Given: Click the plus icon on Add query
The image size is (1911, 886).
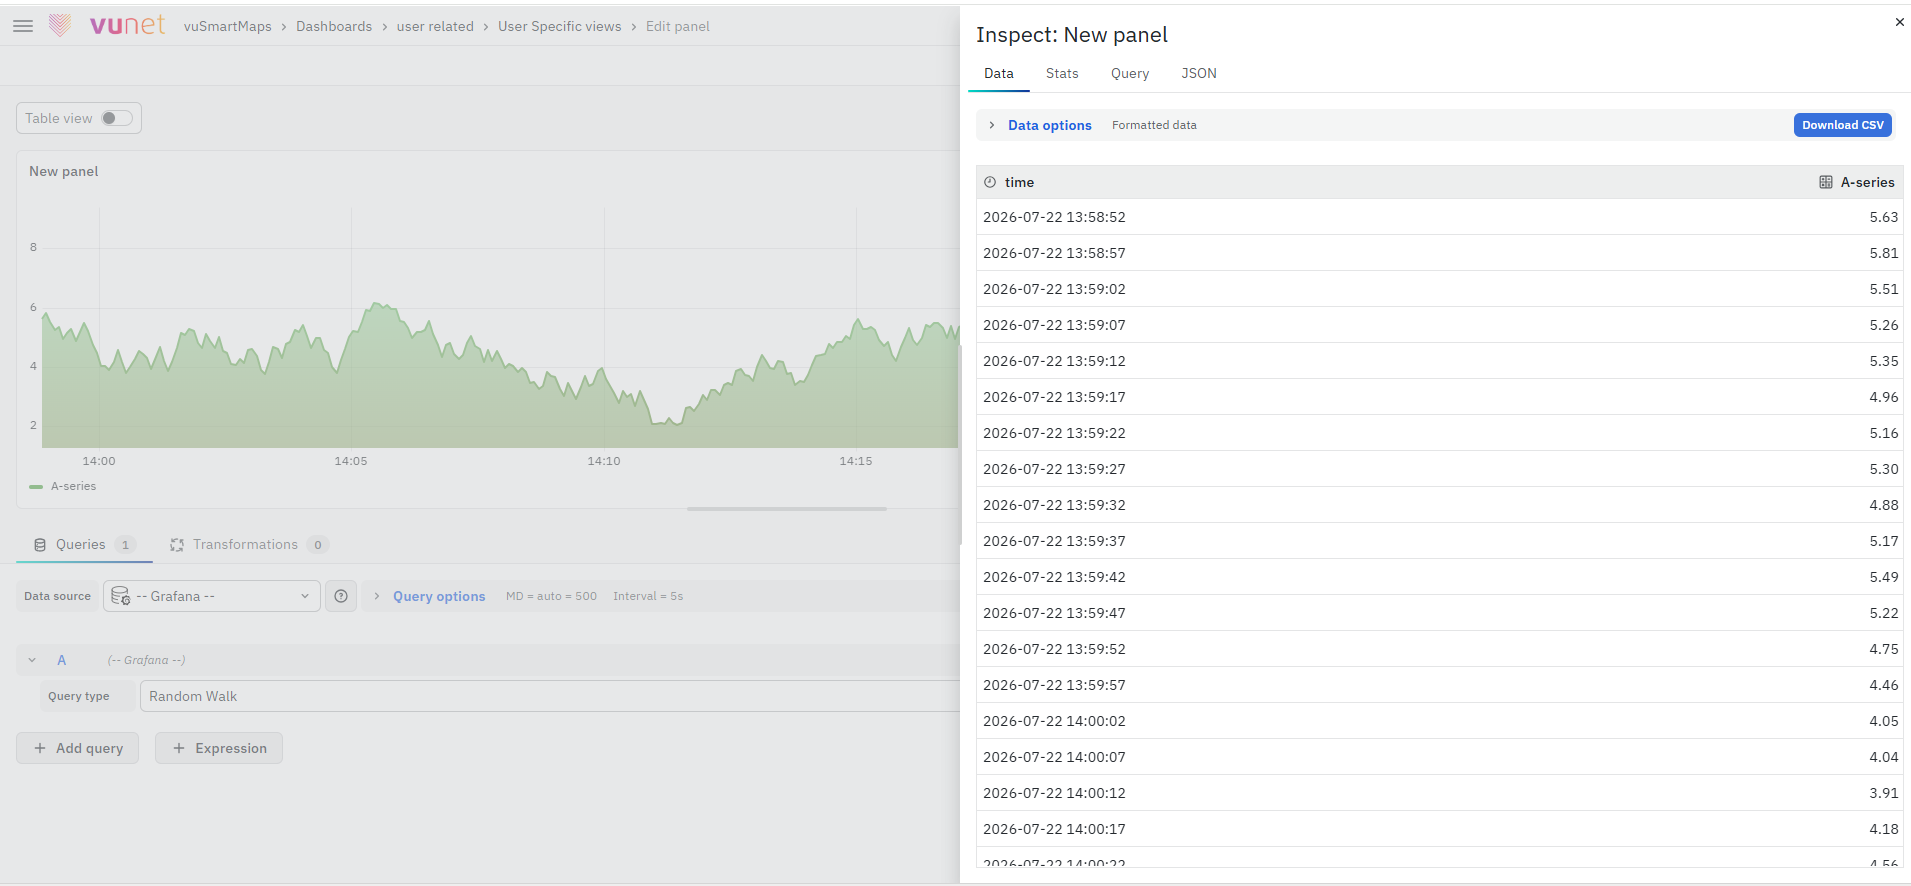Looking at the screenshot, I should click(x=40, y=748).
